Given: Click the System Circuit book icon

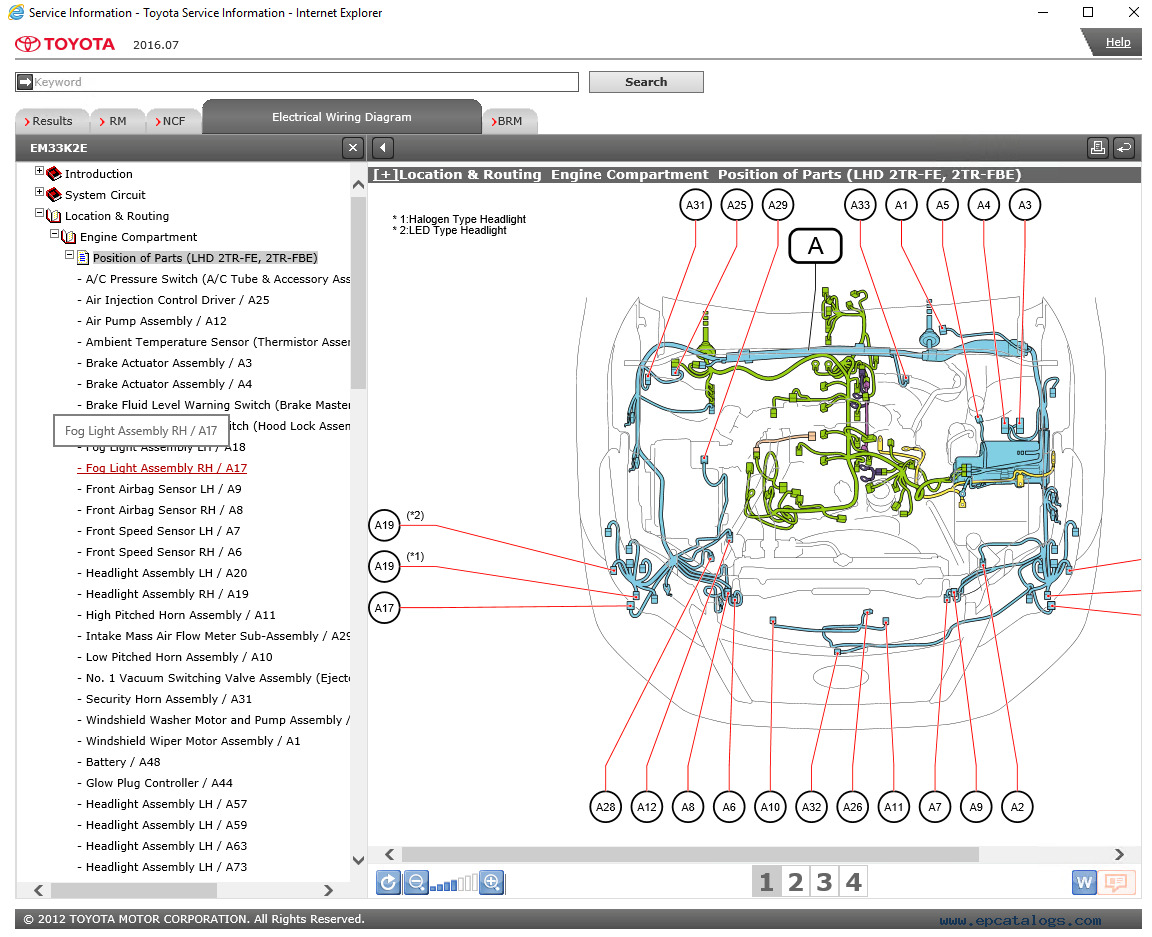Looking at the screenshot, I should (54, 195).
